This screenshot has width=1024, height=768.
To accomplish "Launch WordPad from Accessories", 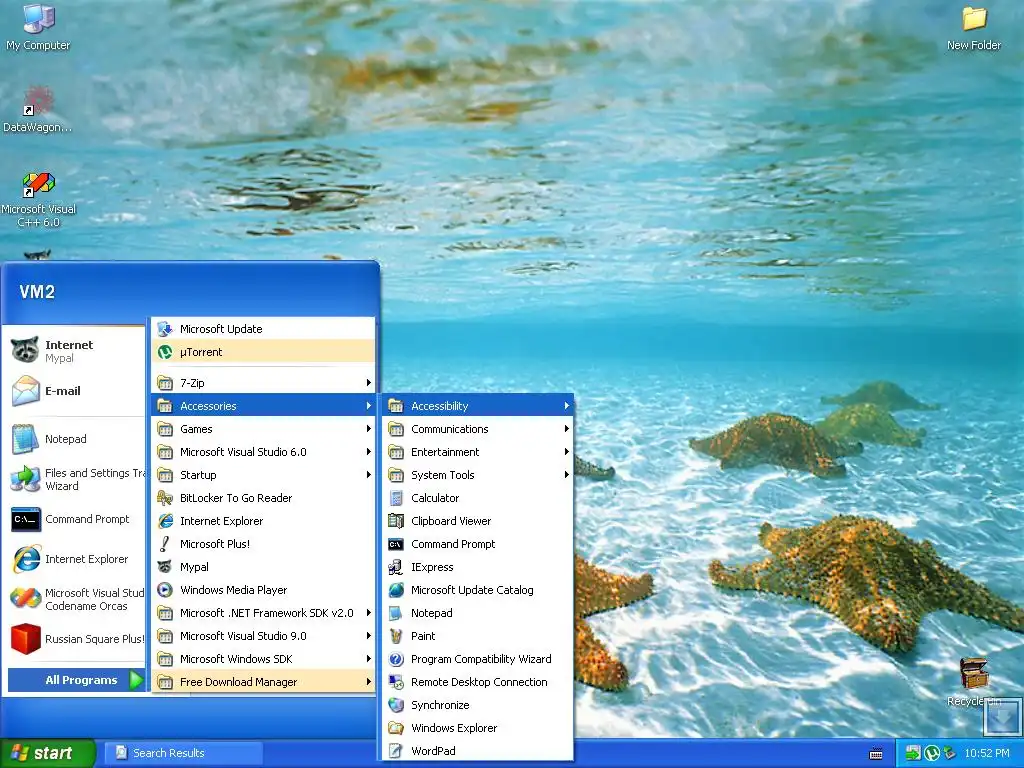I will click(x=478, y=751).
